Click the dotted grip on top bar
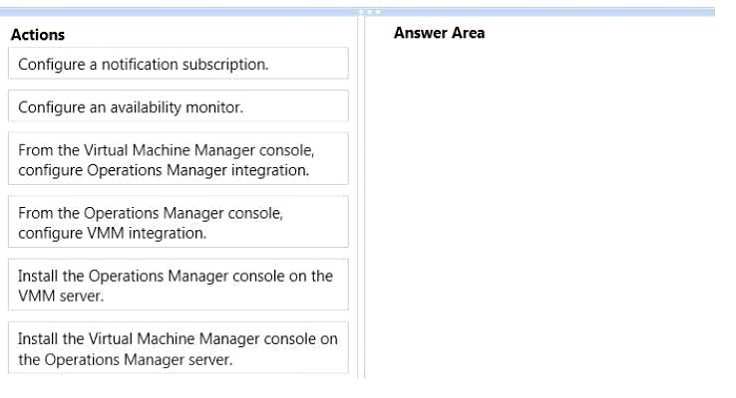Image resolution: width=736 pixels, height=398 pixels. tap(370, 12)
